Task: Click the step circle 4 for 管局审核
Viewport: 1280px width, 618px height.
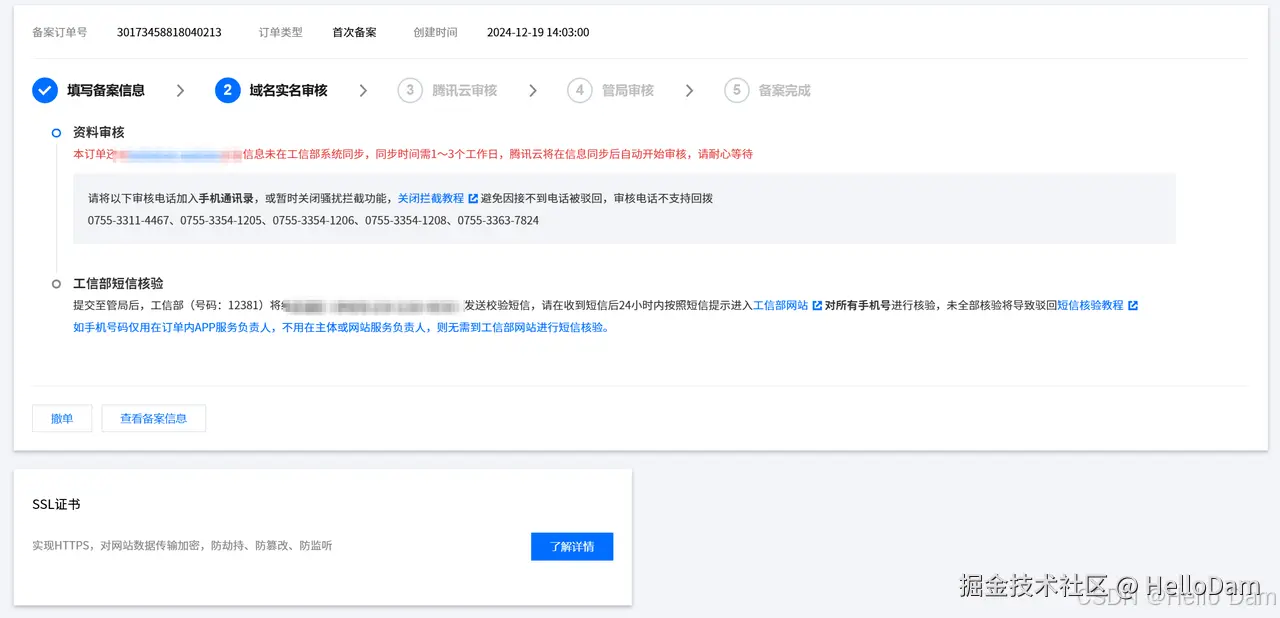Action: [x=580, y=90]
